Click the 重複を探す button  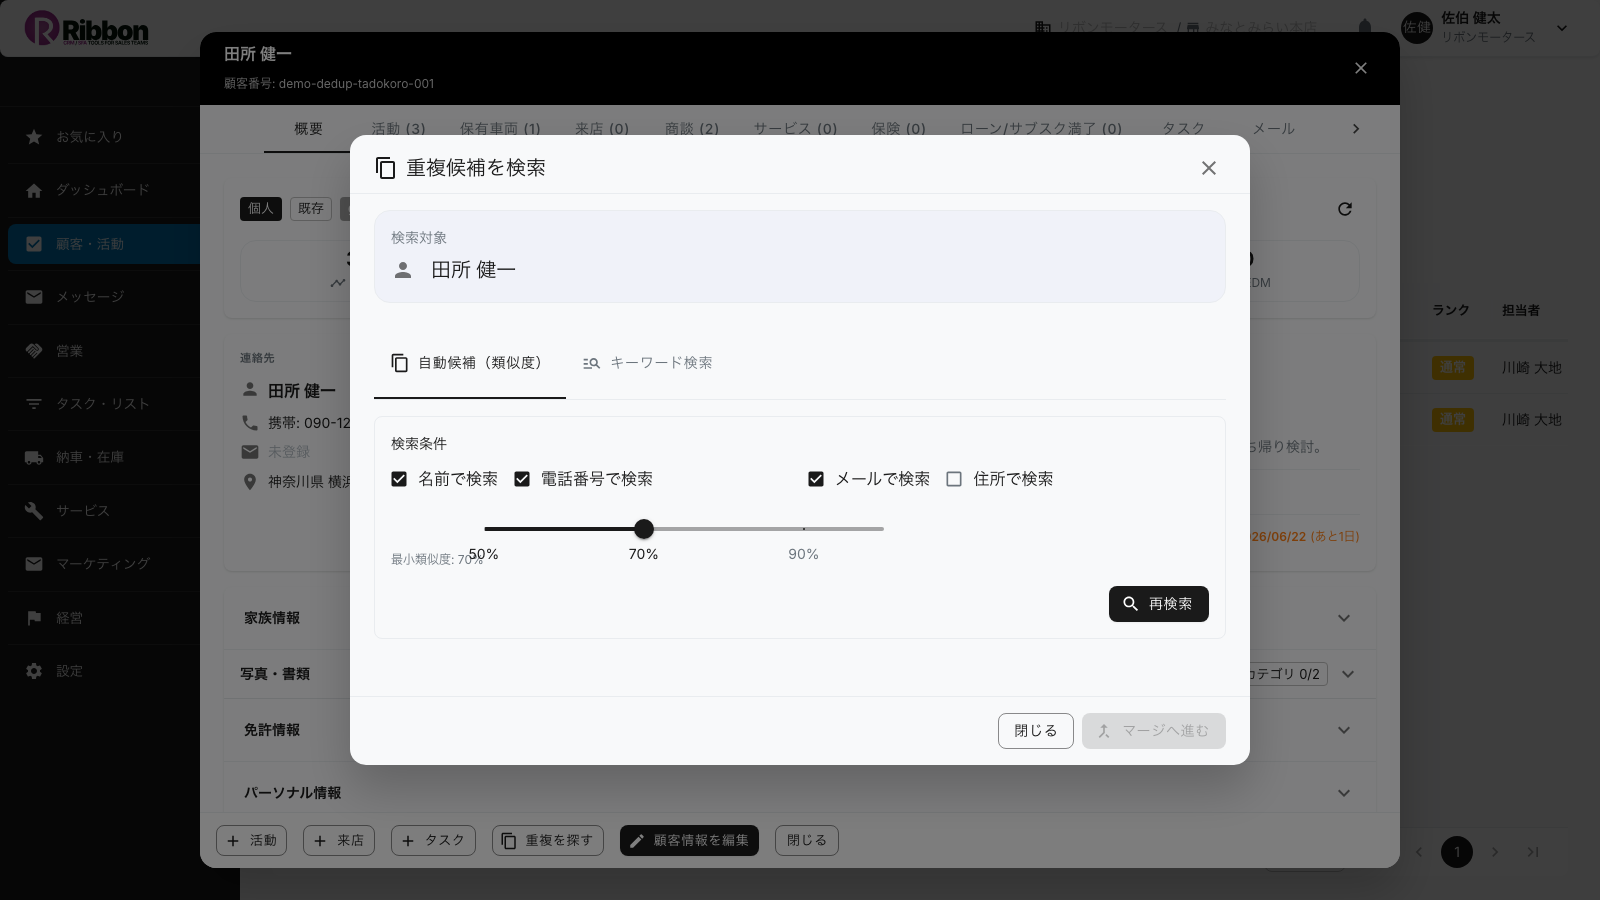click(547, 841)
